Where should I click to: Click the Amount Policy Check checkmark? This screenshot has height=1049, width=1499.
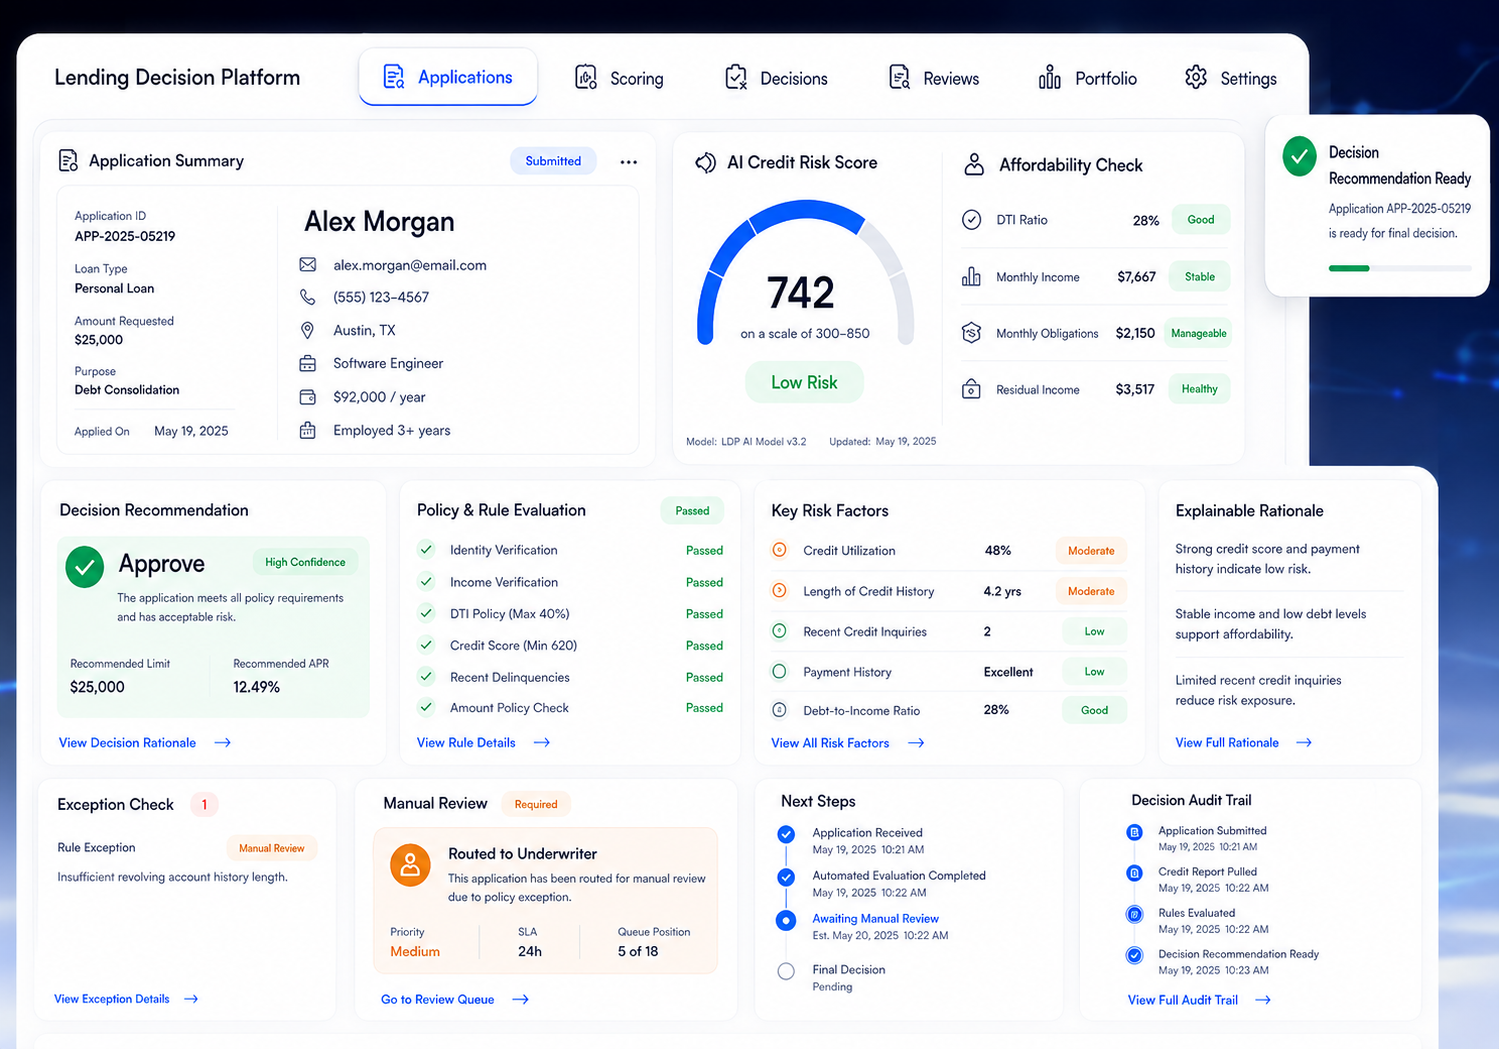pyautogui.click(x=427, y=707)
